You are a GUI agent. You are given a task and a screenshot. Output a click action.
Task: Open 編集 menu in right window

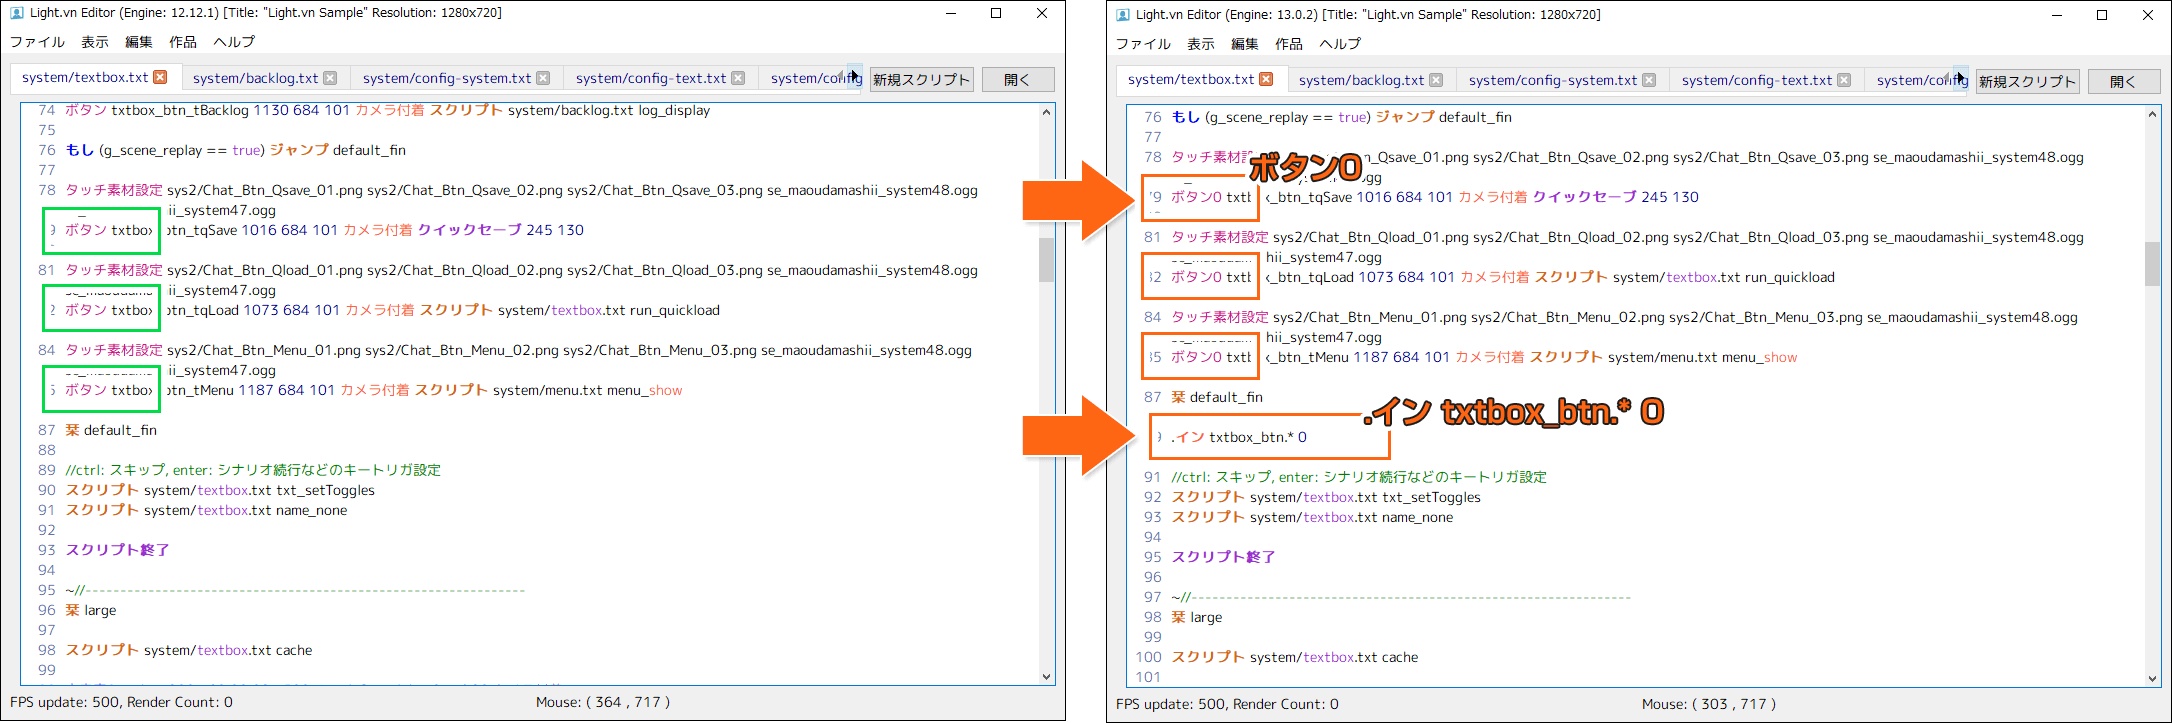pos(1245,44)
